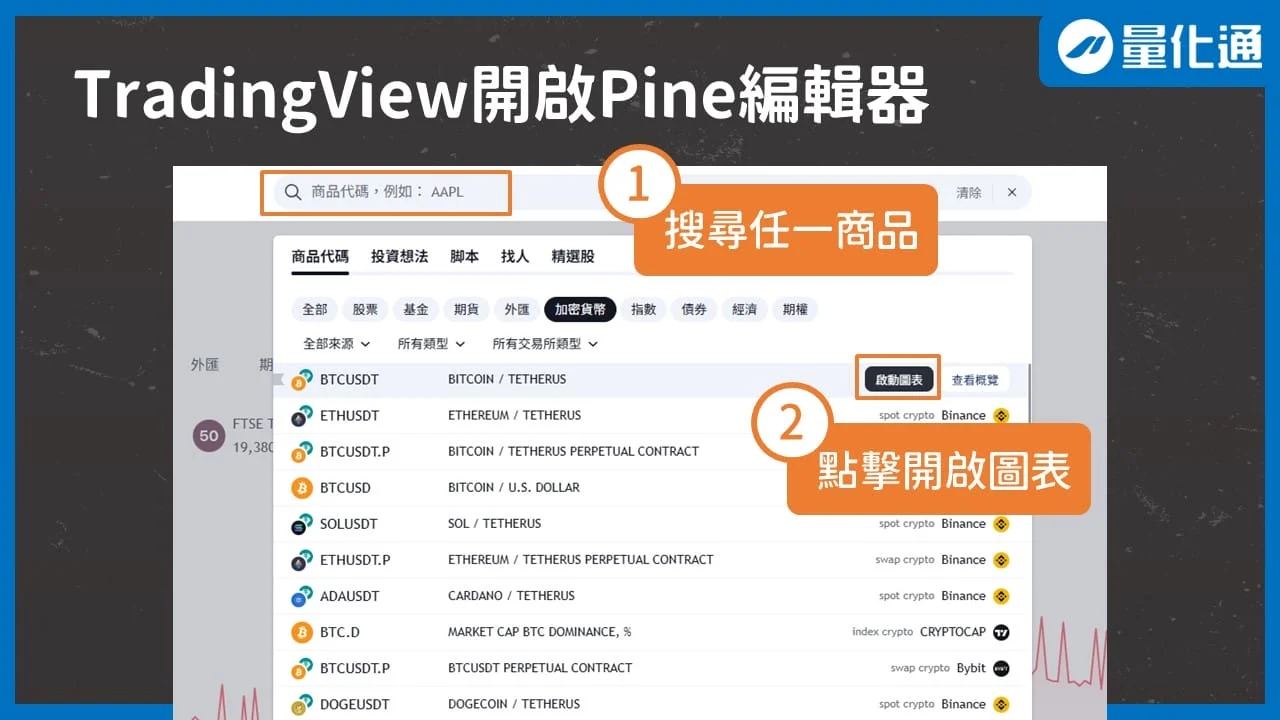Image resolution: width=1280 pixels, height=720 pixels.
Task: Switch to the 投資想法 tab
Action: point(399,257)
